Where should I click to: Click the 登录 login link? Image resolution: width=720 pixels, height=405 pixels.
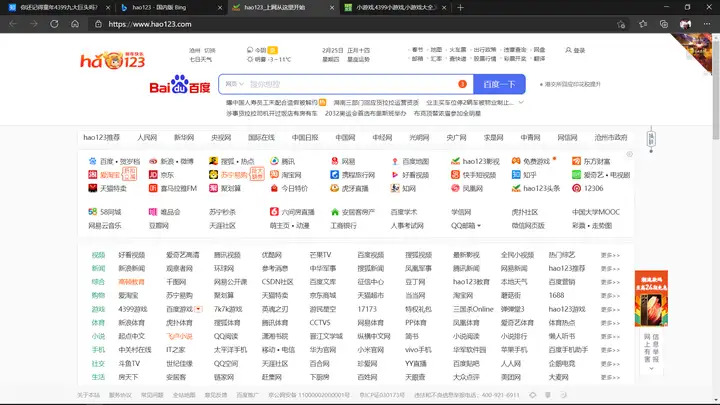pos(575,50)
